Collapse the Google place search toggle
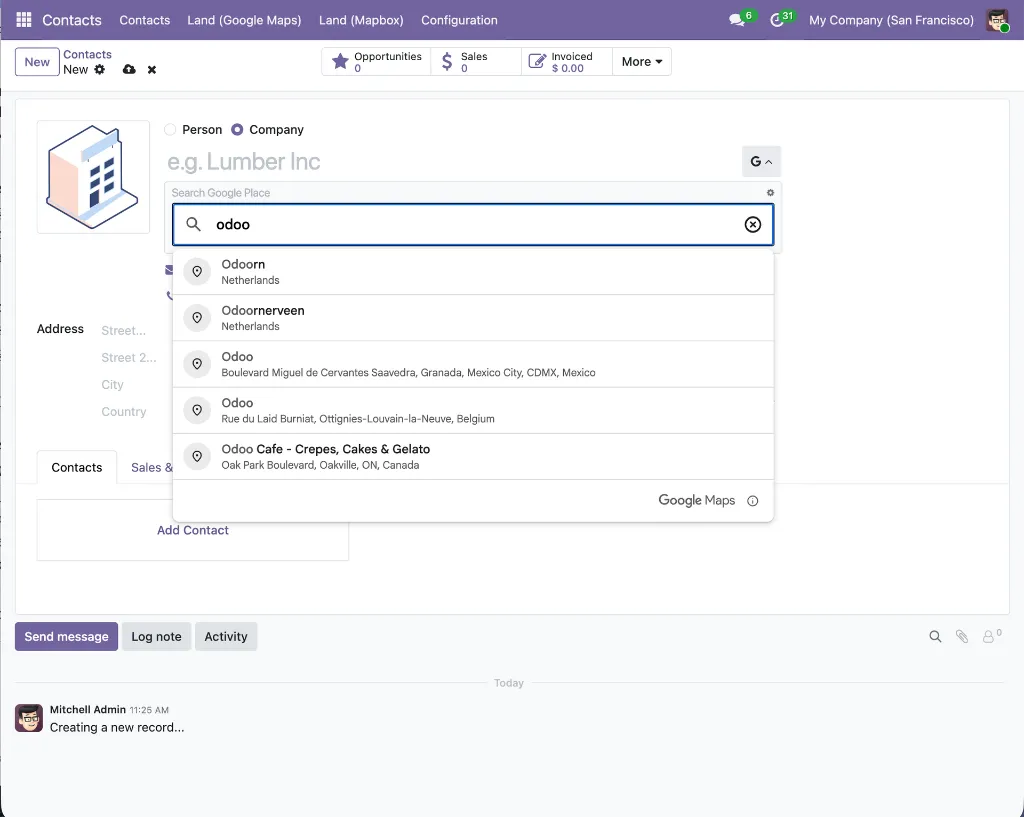 point(761,161)
